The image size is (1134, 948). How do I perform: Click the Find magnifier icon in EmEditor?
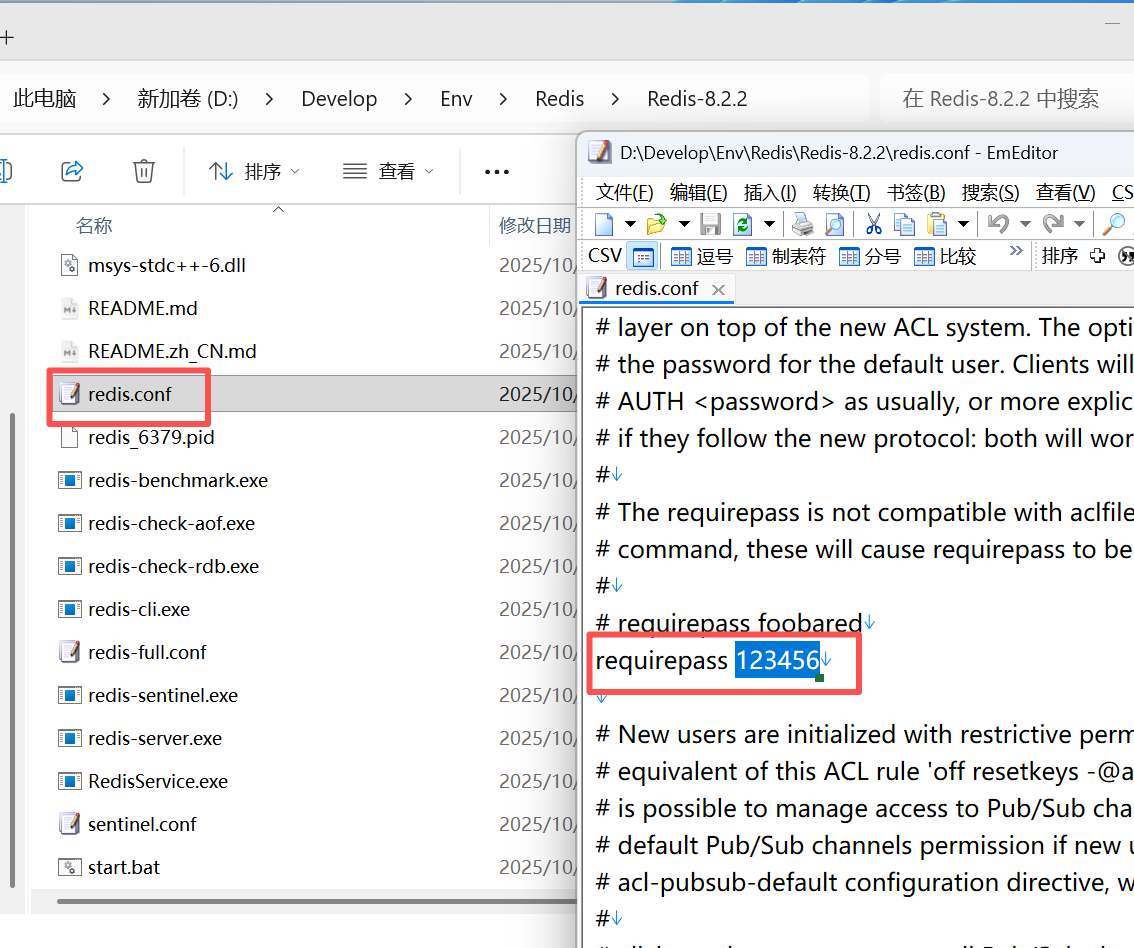click(1114, 224)
